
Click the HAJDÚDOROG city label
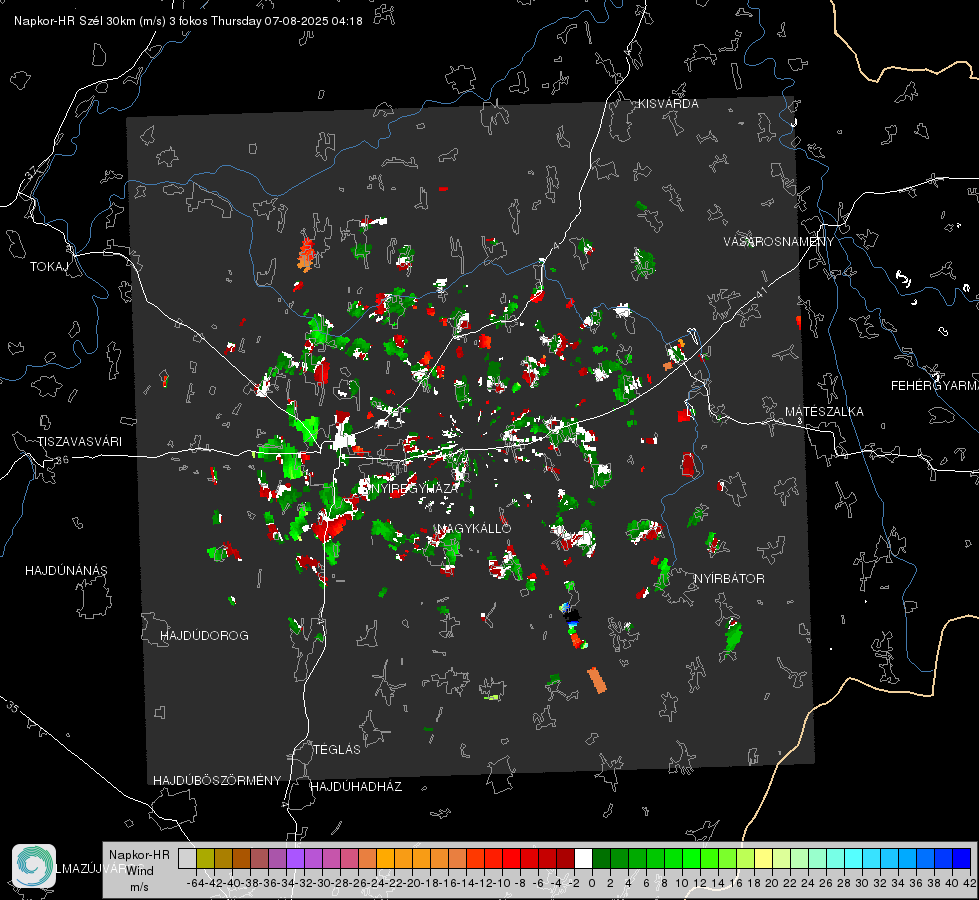pos(204,636)
